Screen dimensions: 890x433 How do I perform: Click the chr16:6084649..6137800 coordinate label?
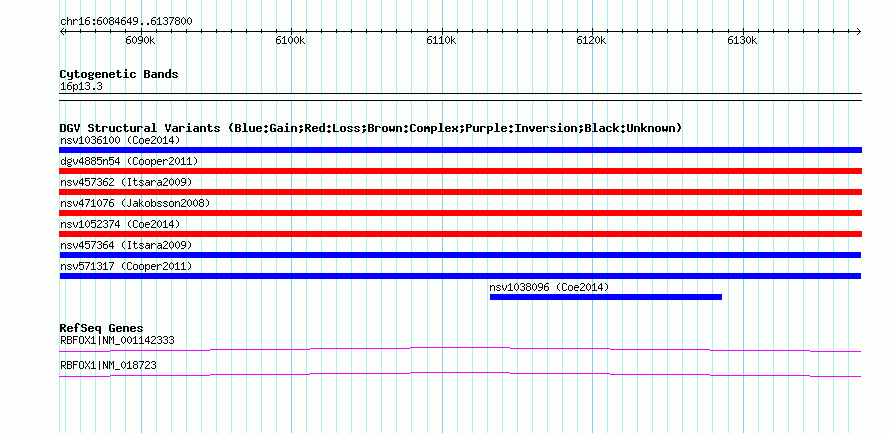126,22
